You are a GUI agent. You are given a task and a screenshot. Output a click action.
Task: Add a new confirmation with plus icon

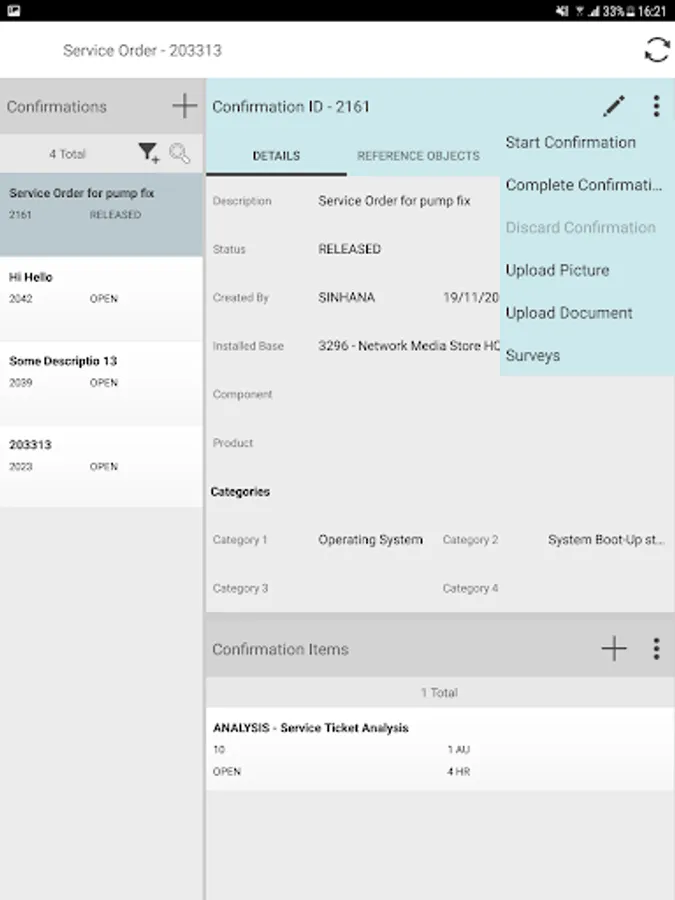coord(184,106)
